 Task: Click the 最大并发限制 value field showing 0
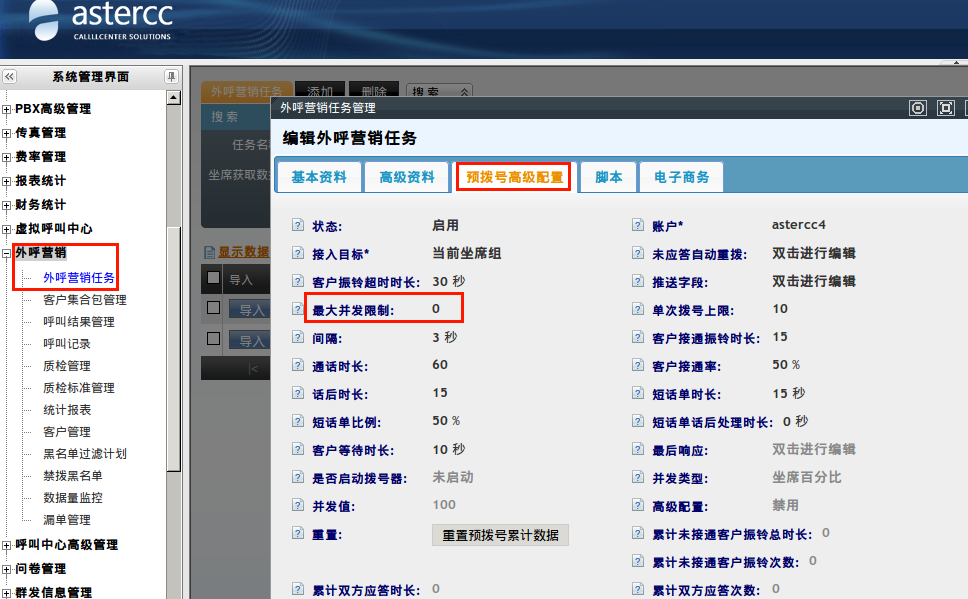click(436, 310)
